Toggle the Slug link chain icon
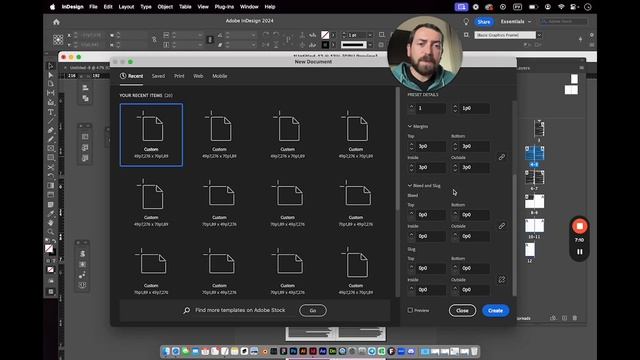The image size is (640, 360). [x=502, y=279]
